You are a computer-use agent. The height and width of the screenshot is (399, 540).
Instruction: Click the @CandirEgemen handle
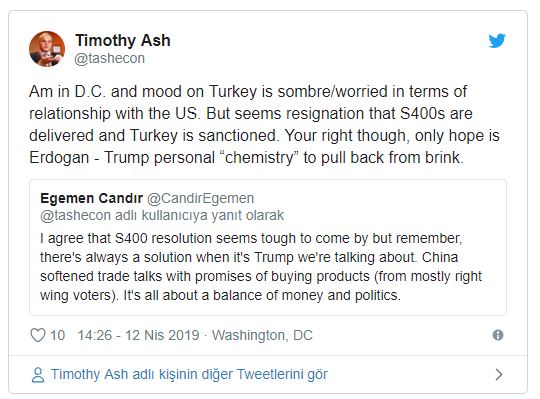201,198
